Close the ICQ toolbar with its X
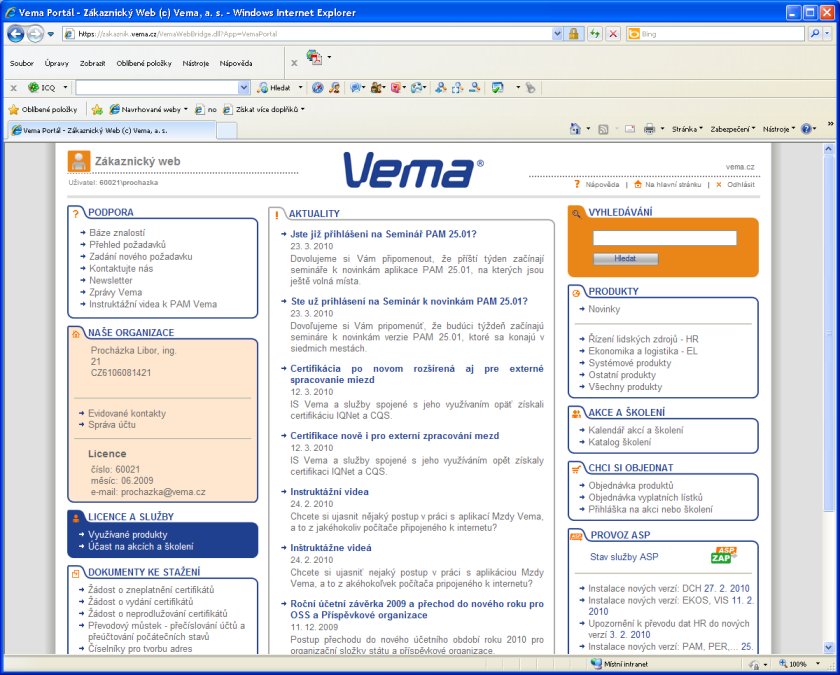This screenshot has height=675, width=840. click(x=14, y=87)
